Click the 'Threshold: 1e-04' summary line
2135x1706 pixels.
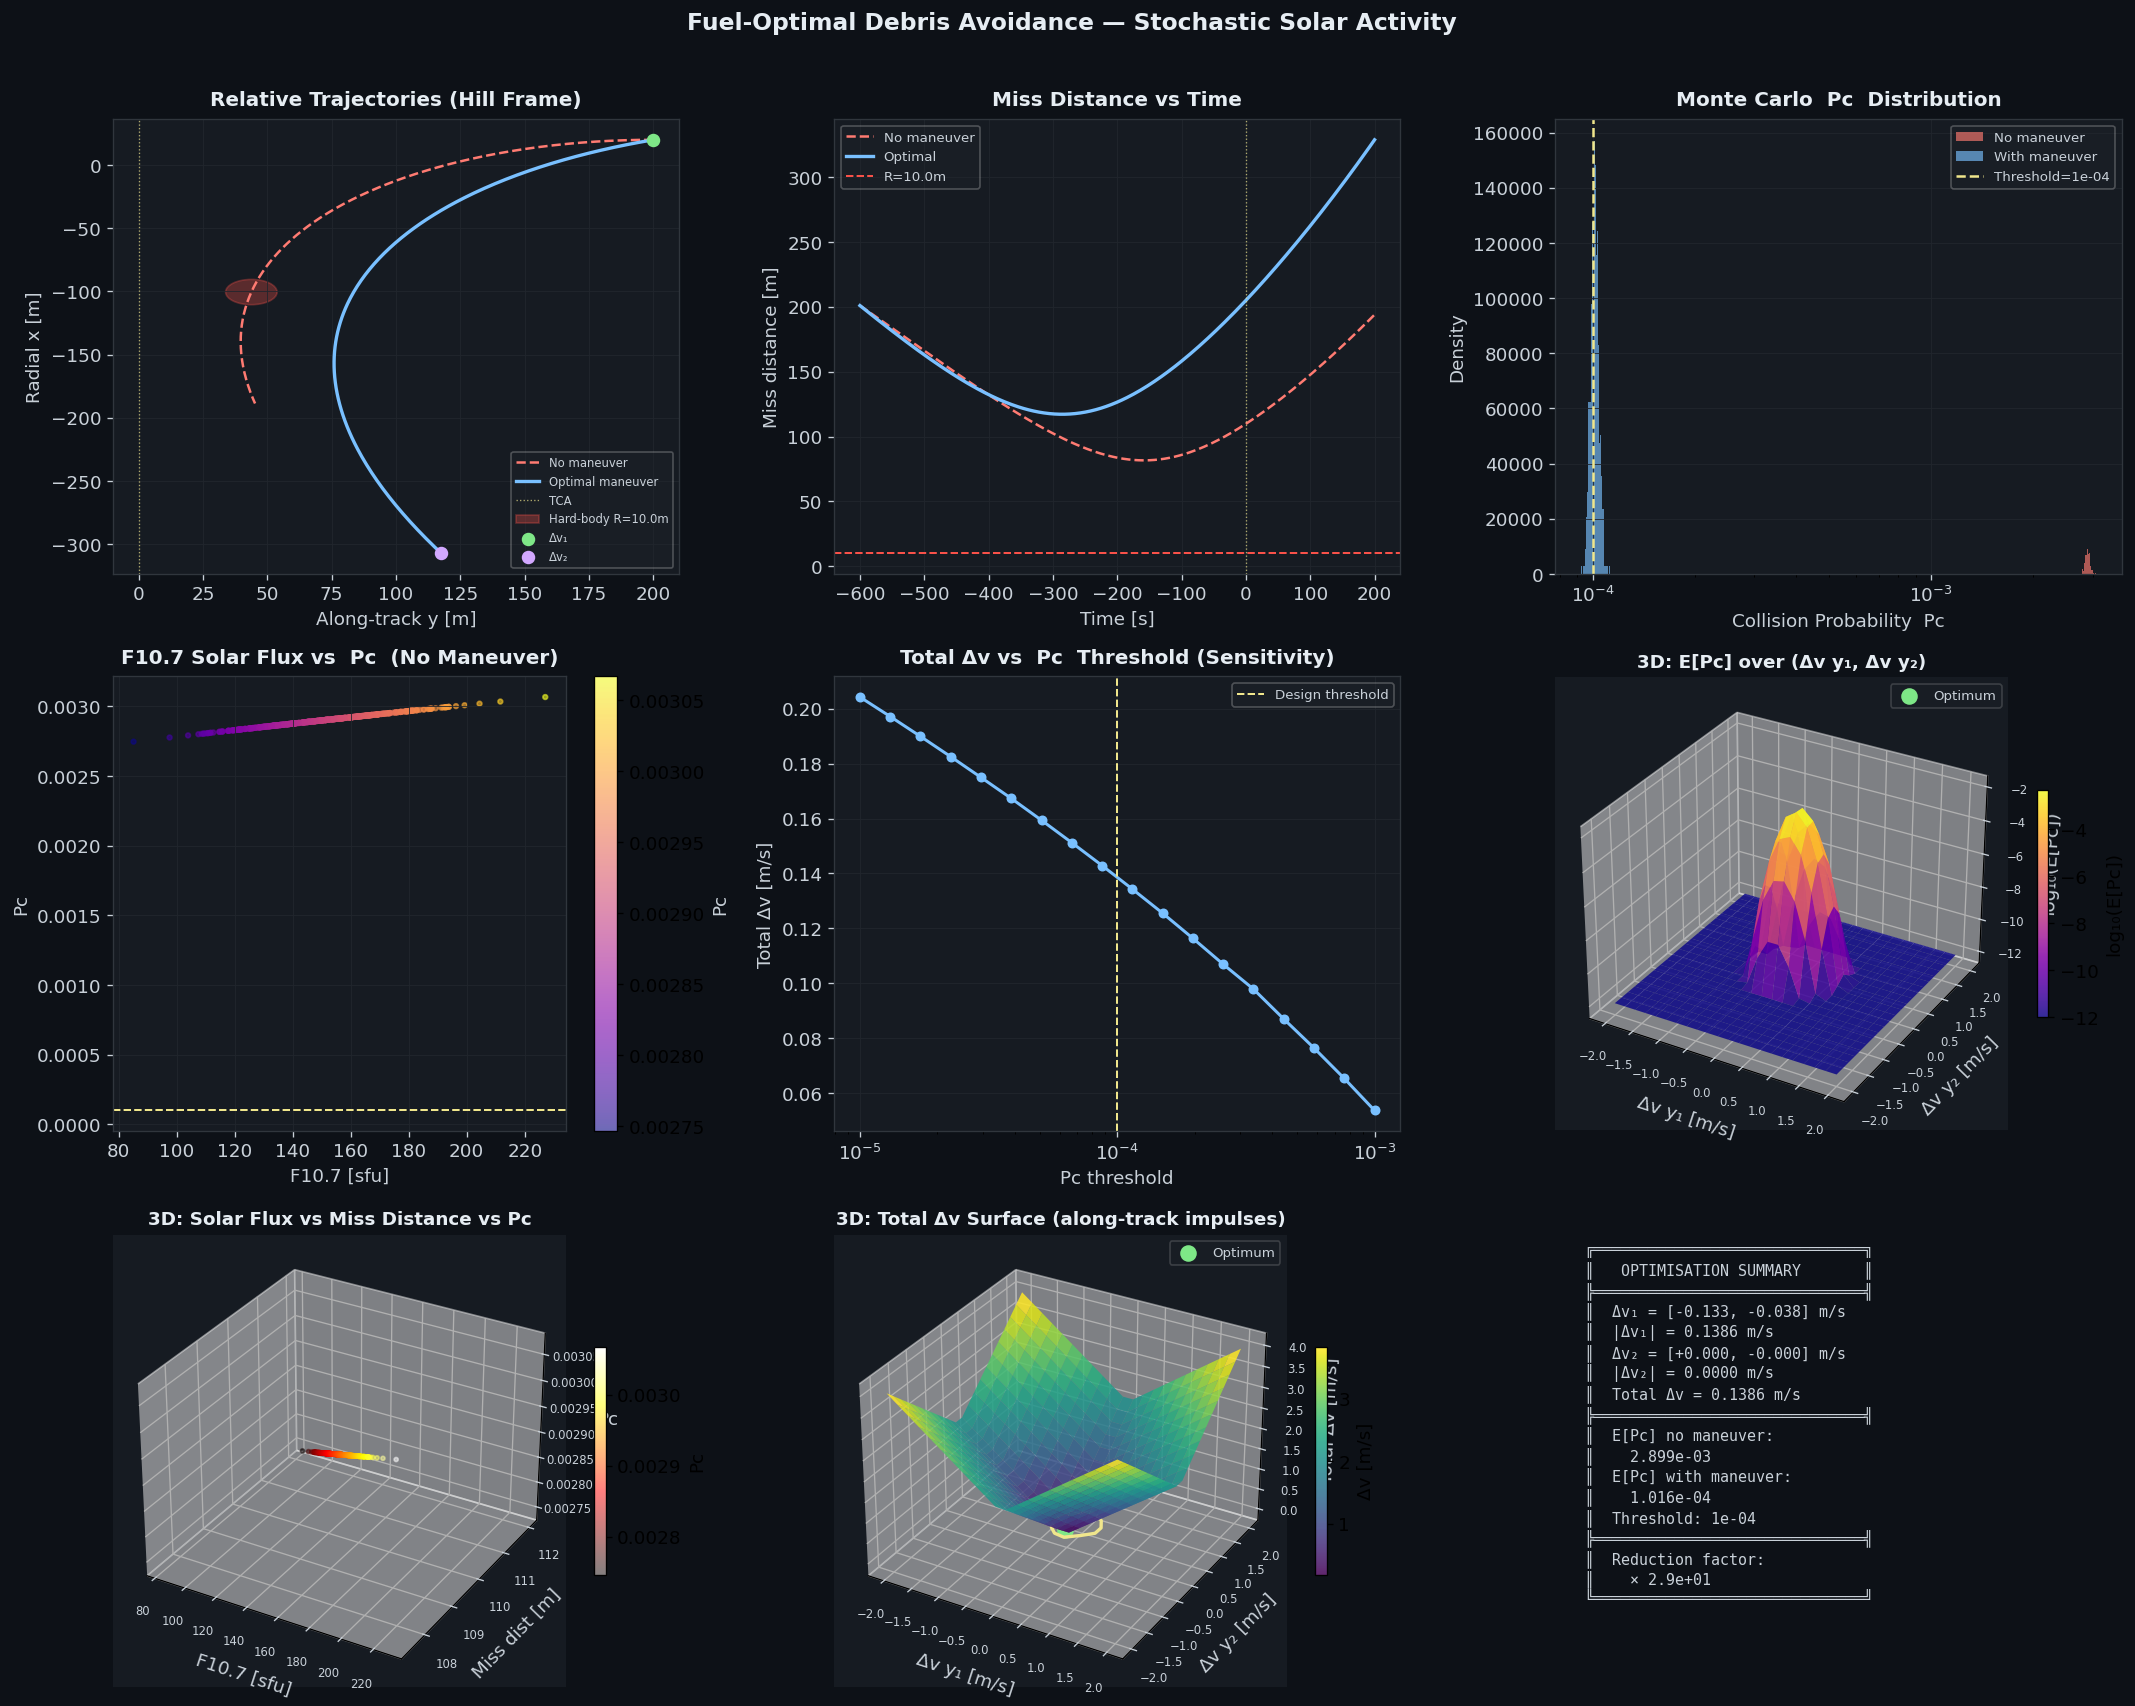[x=1683, y=1518]
